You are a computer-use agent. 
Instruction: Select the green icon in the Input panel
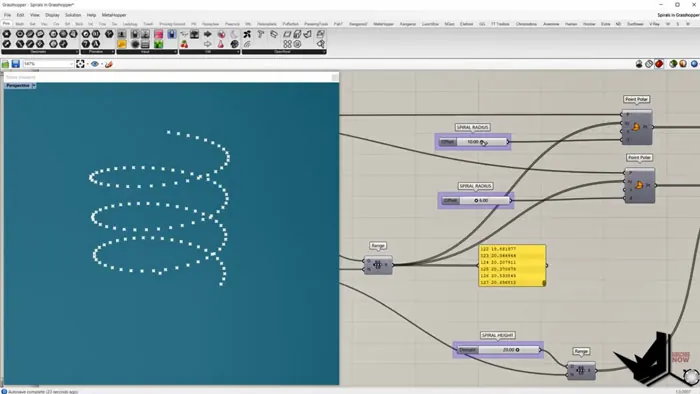[158, 44]
